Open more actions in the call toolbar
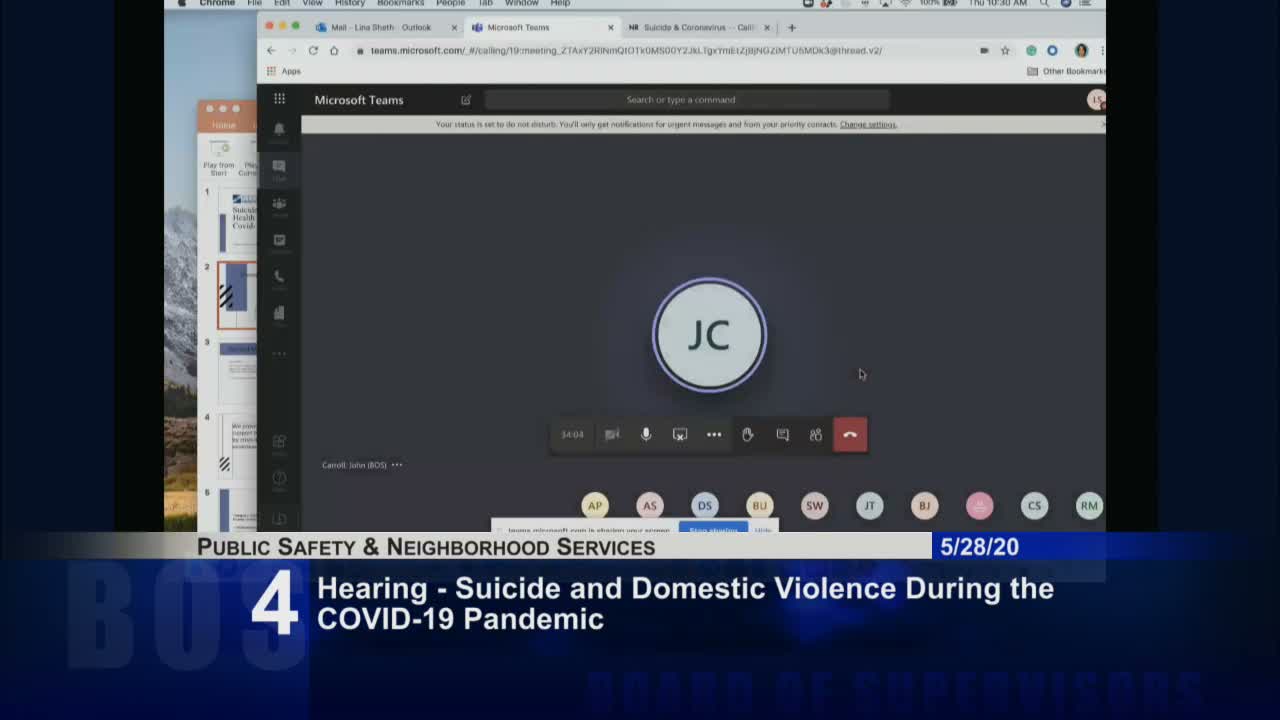The image size is (1280, 720). [714, 435]
